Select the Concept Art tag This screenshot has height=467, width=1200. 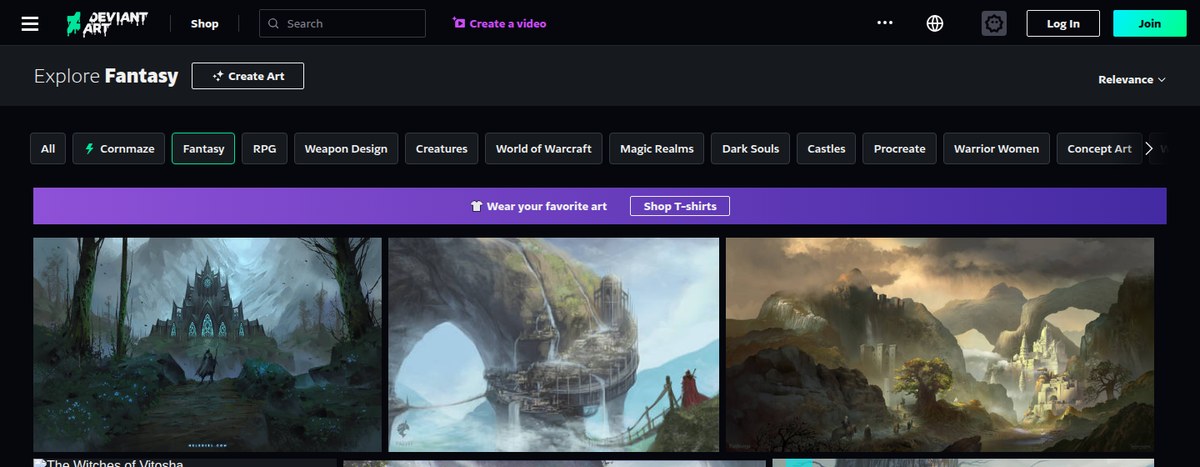1099,148
